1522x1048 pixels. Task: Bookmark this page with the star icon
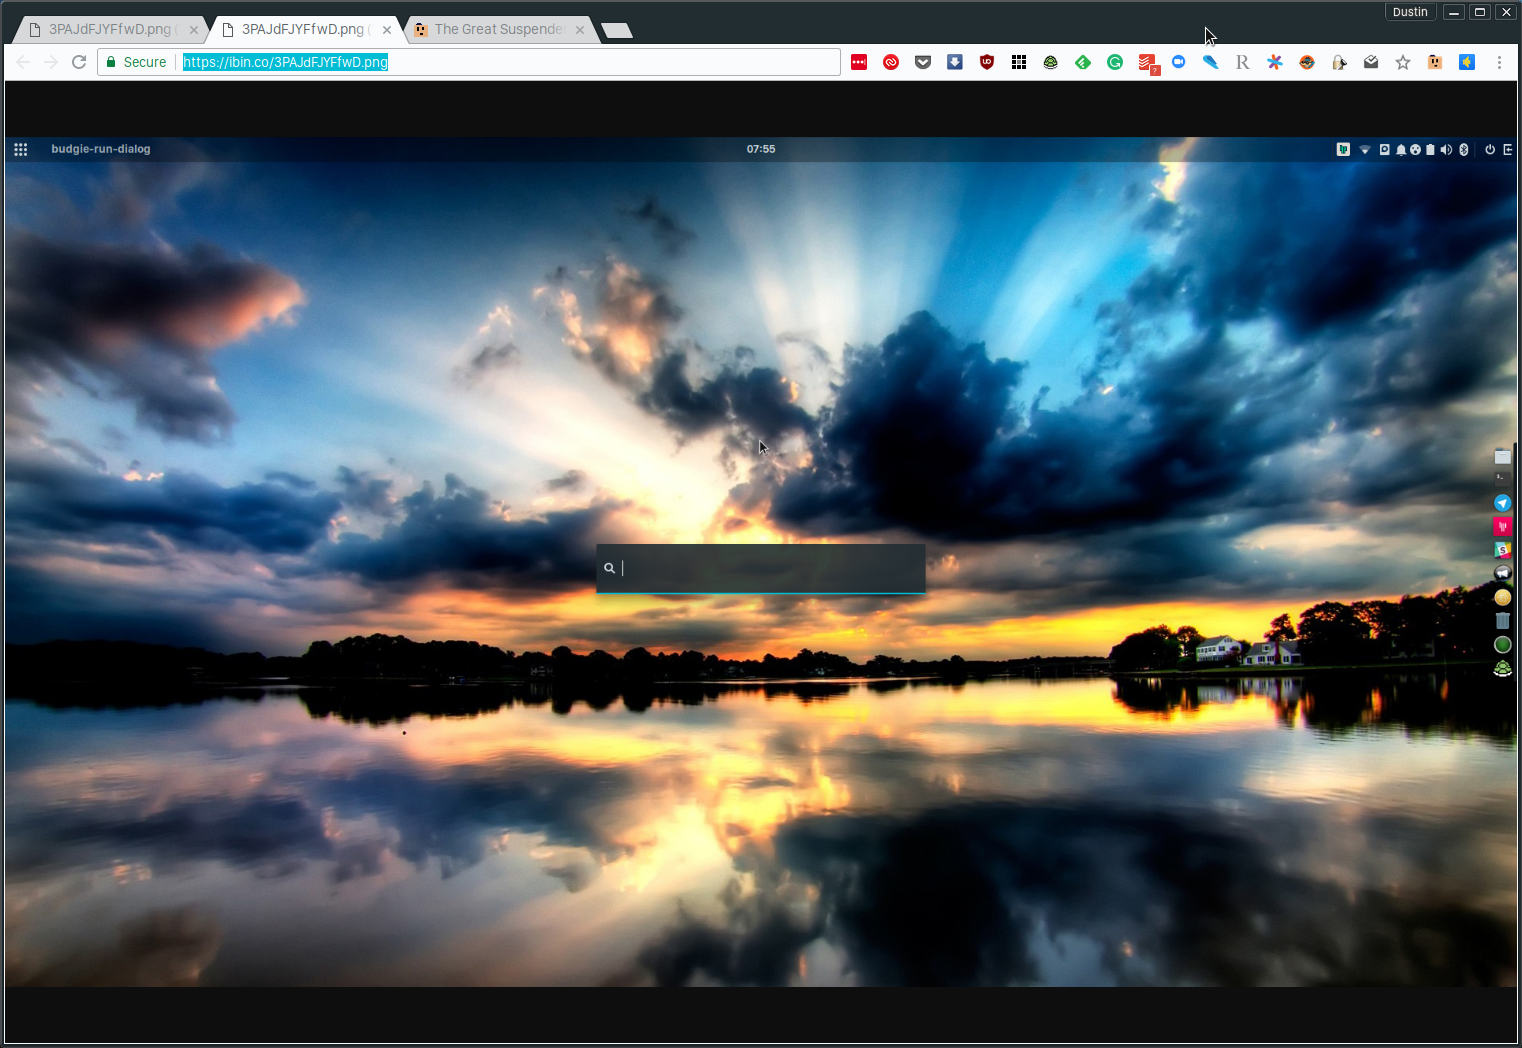[x=1403, y=62]
